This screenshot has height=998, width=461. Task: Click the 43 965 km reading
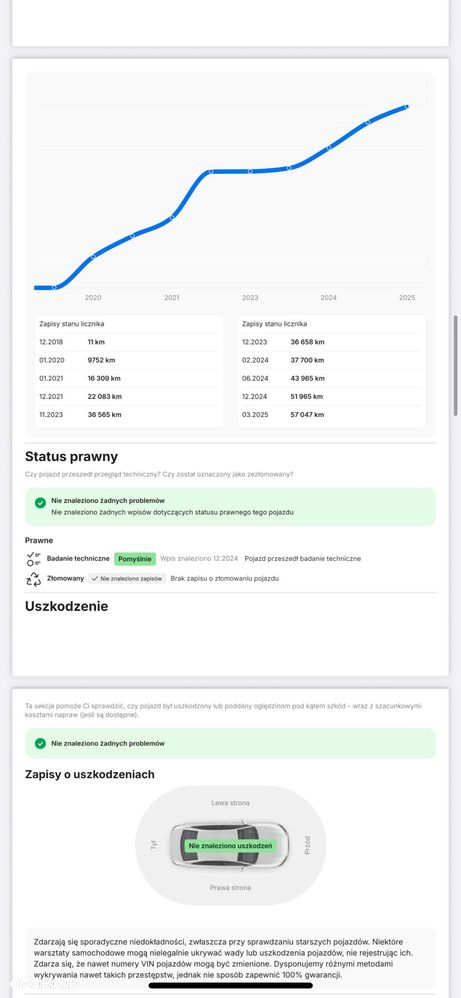(308, 378)
